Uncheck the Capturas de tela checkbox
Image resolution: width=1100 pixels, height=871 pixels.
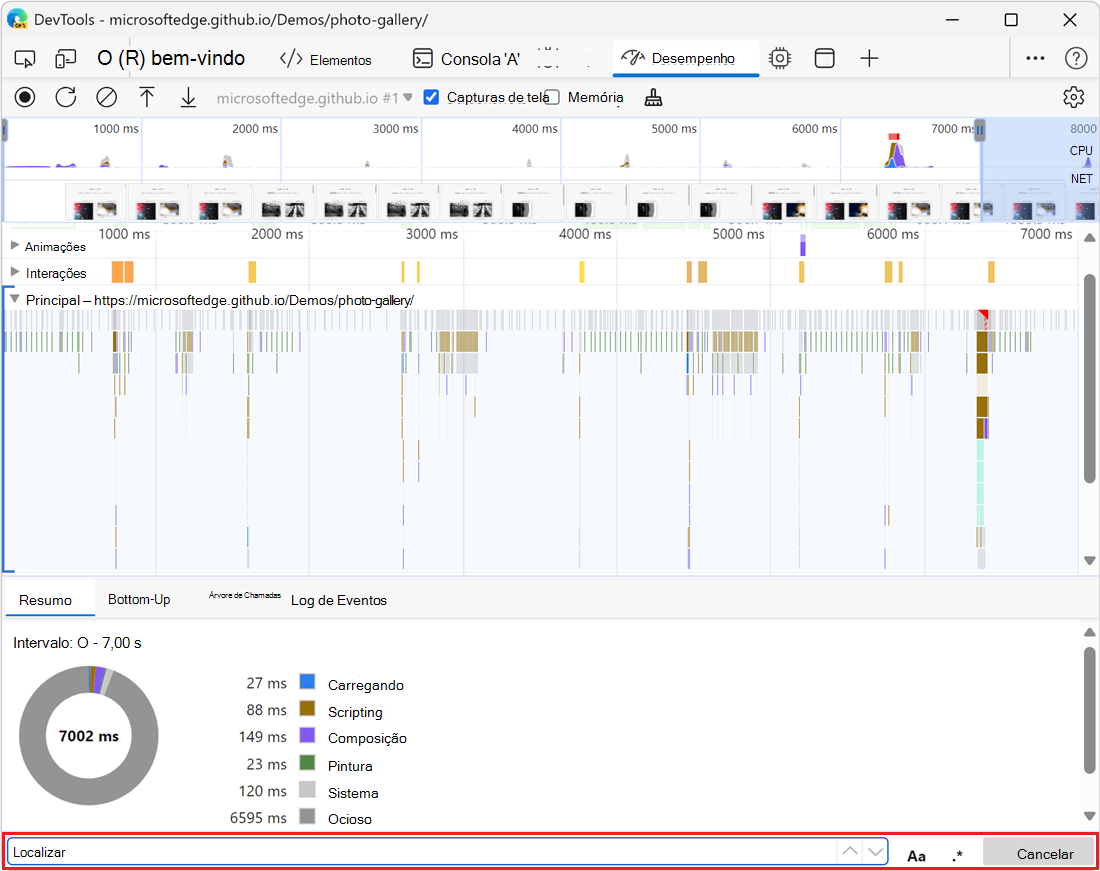[432, 97]
